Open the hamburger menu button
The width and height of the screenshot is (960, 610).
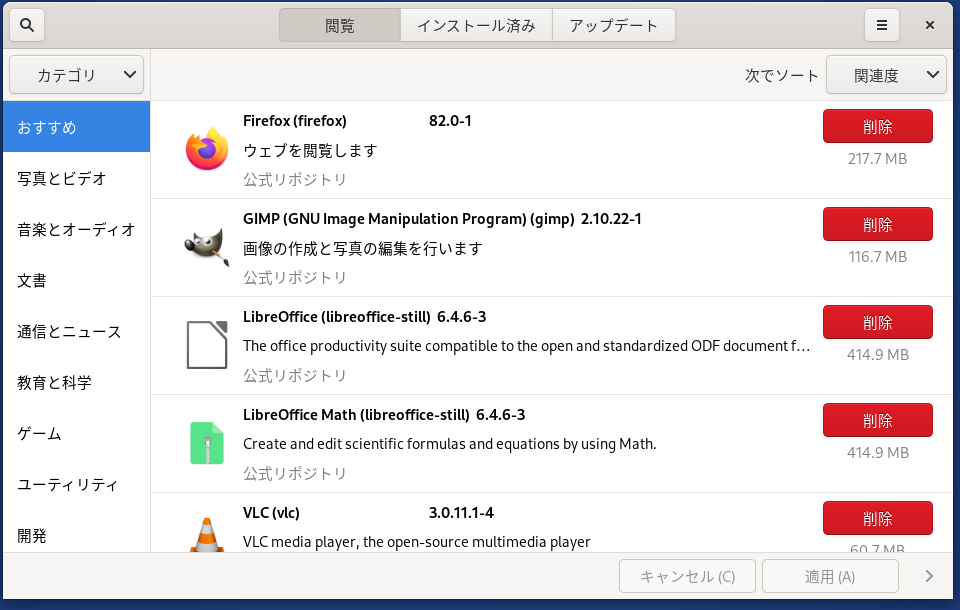(882, 25)
